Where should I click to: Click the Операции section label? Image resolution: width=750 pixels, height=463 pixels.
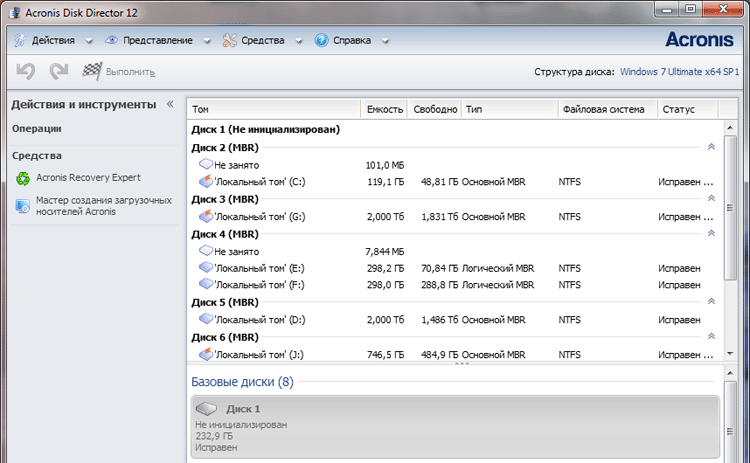coord(37,129)
